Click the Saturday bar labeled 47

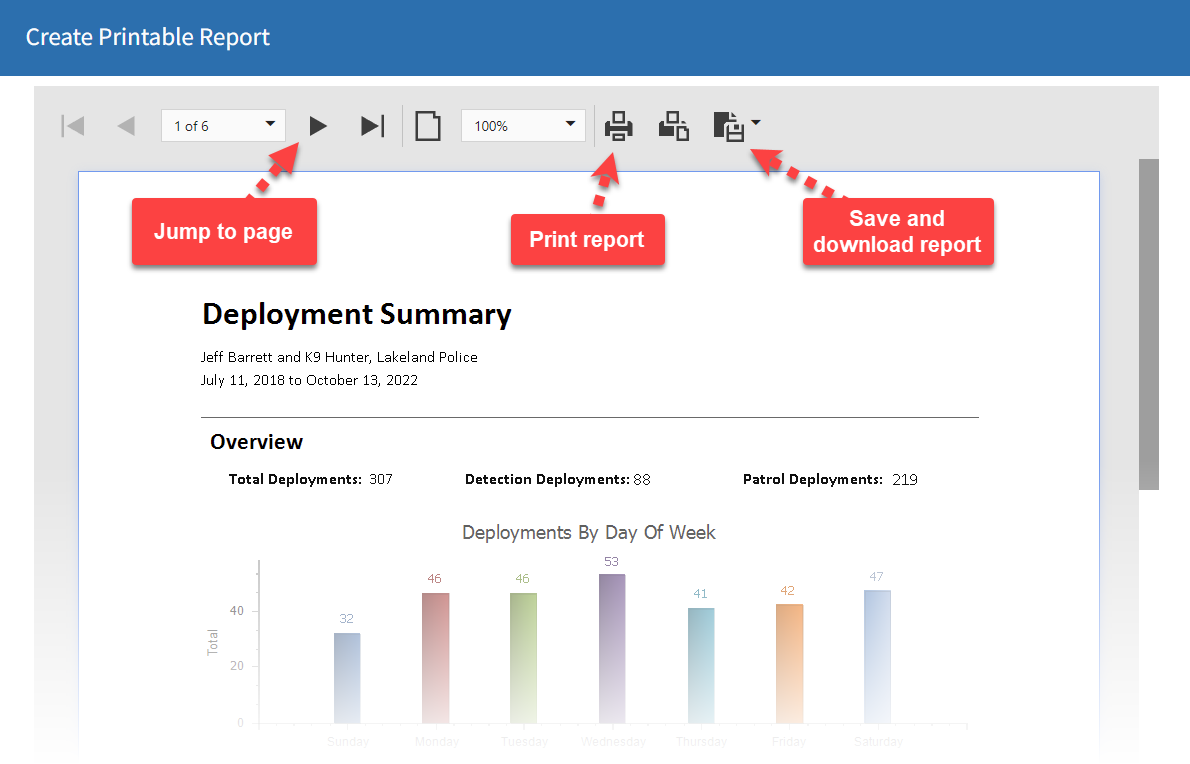pyautogui.click(x=877, y=657)
